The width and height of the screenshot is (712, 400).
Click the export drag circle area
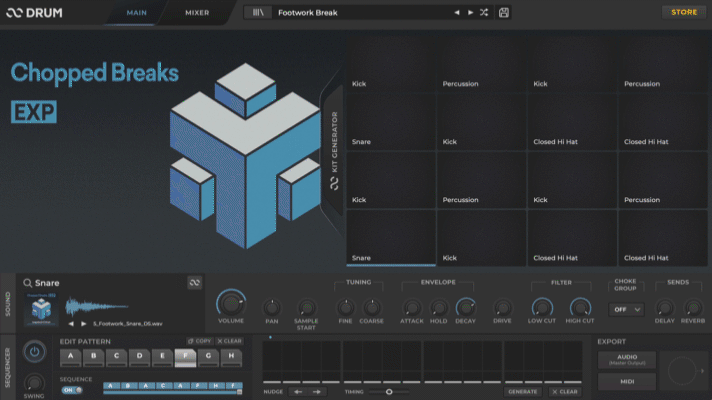coord(682,371)
